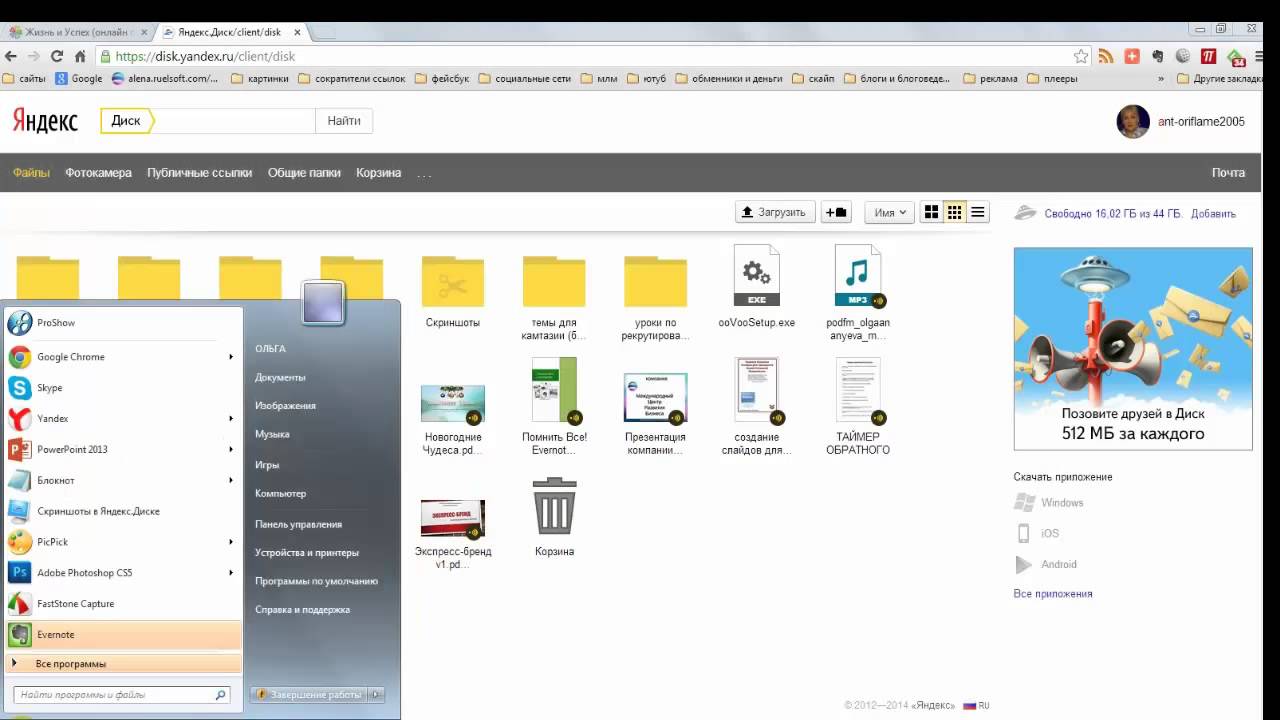1280x720 pixels.
Task: Bookmark this page with the star icon
Action: [x=1081, y=57]
